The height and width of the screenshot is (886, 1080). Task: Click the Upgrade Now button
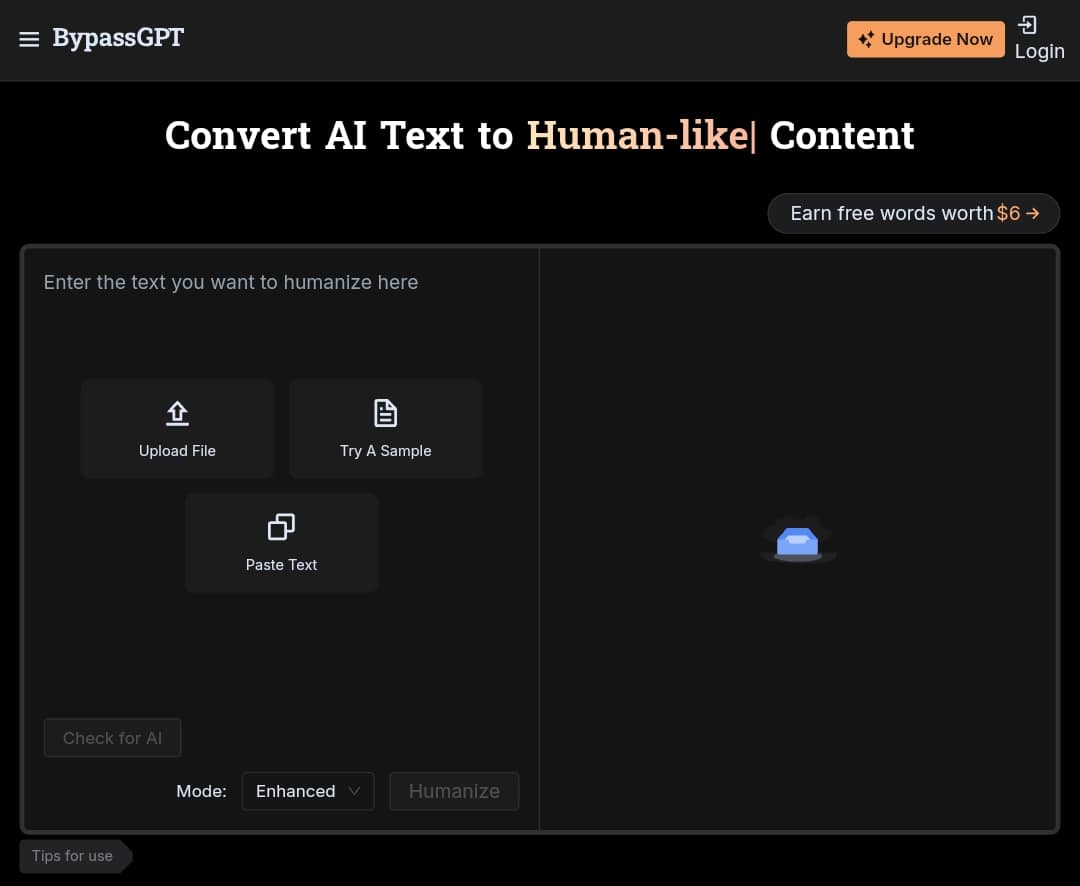click(x=926, y=39)
